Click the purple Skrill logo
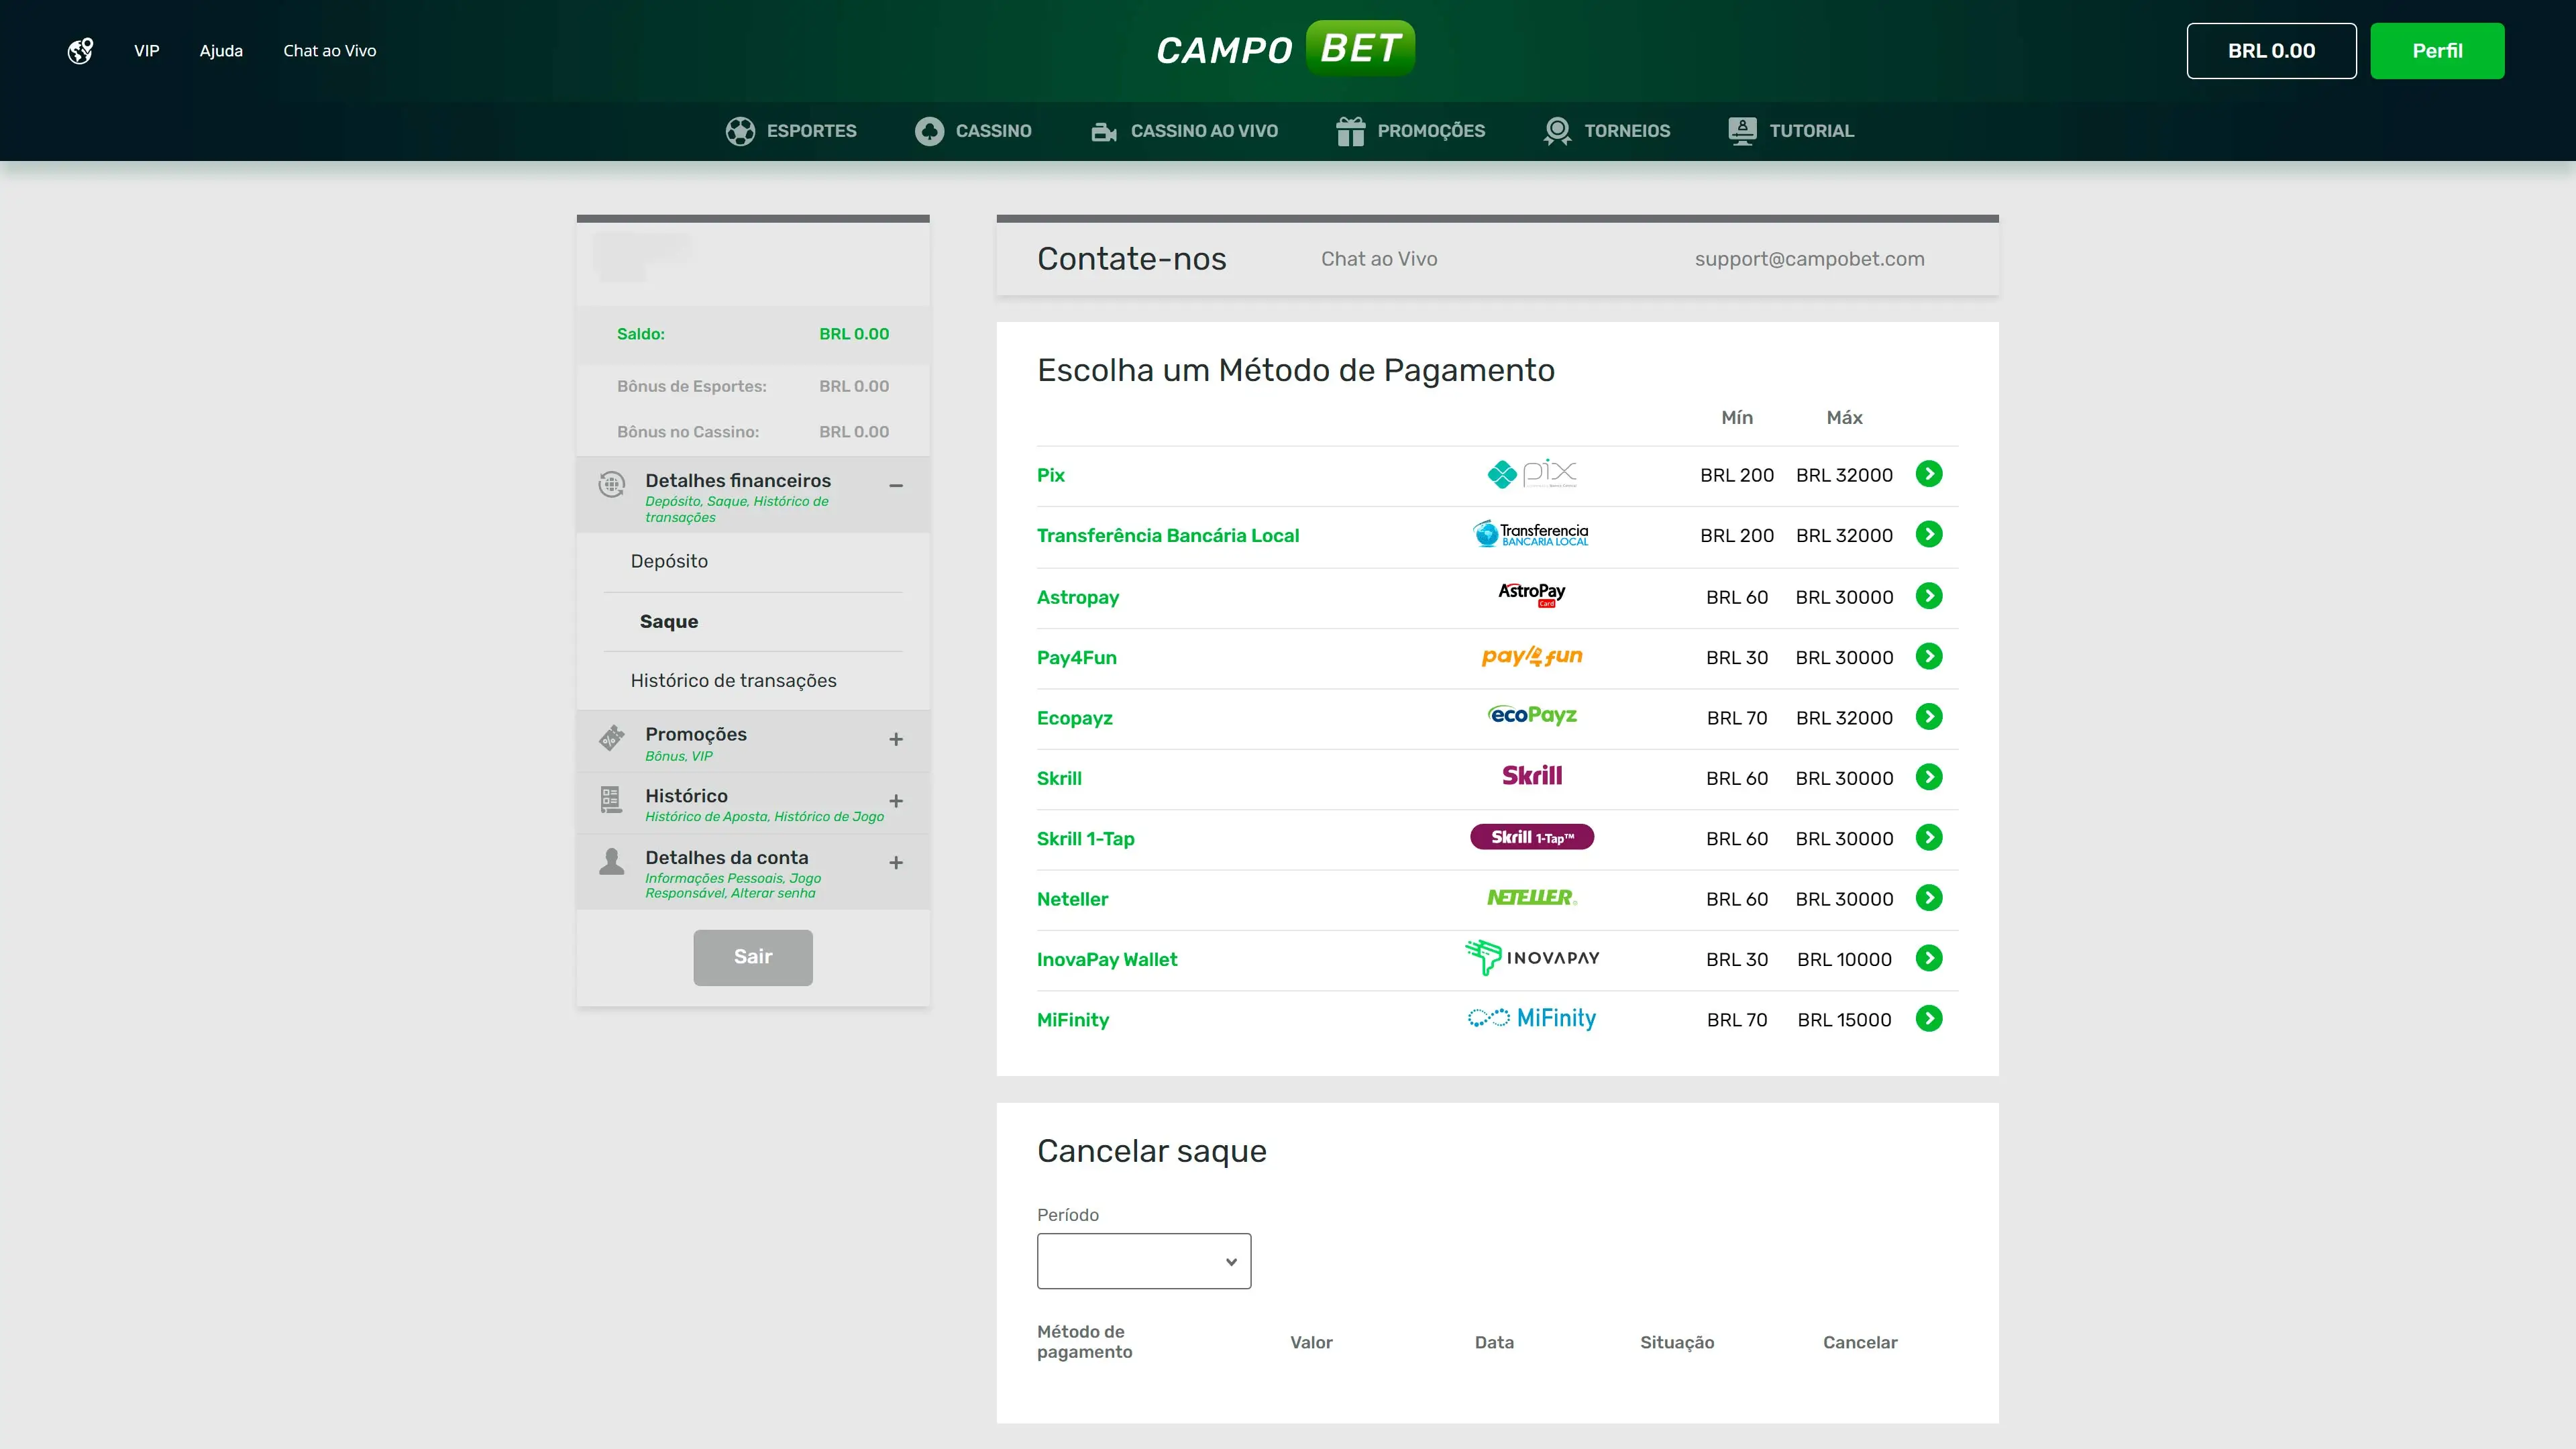The image size is (2576, 1449). point(1532,776)
